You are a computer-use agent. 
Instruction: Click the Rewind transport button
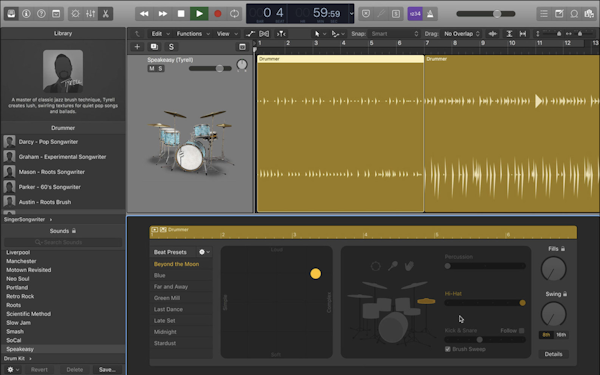point(144,14)
